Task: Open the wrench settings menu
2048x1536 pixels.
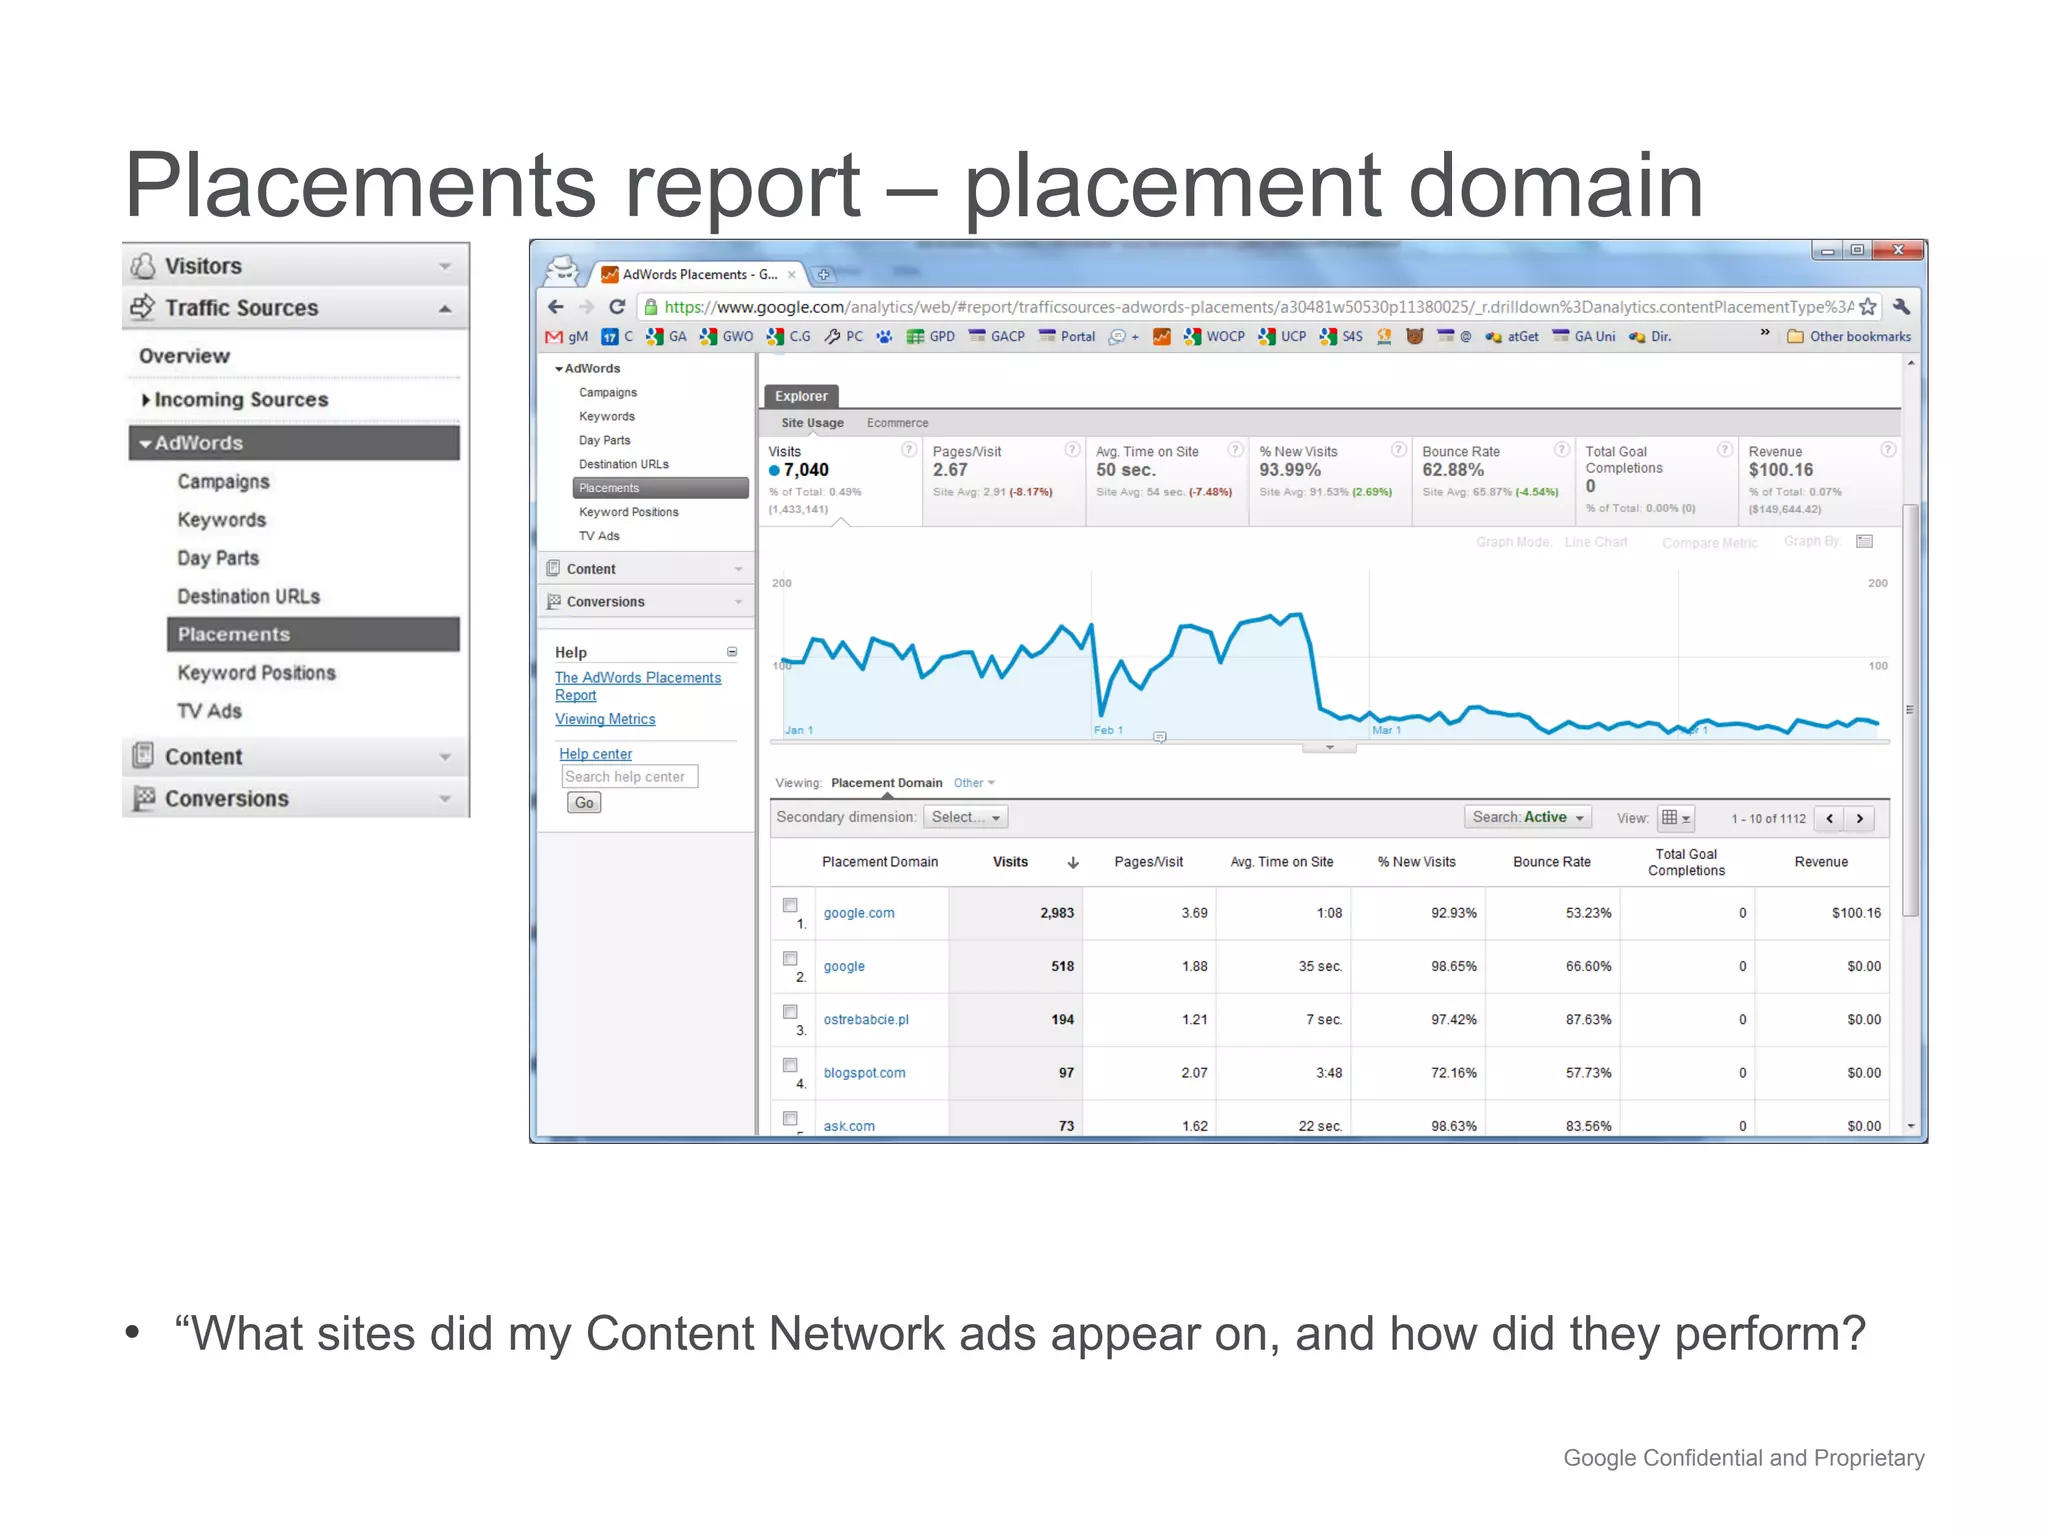Action: tap(1902, 307)
